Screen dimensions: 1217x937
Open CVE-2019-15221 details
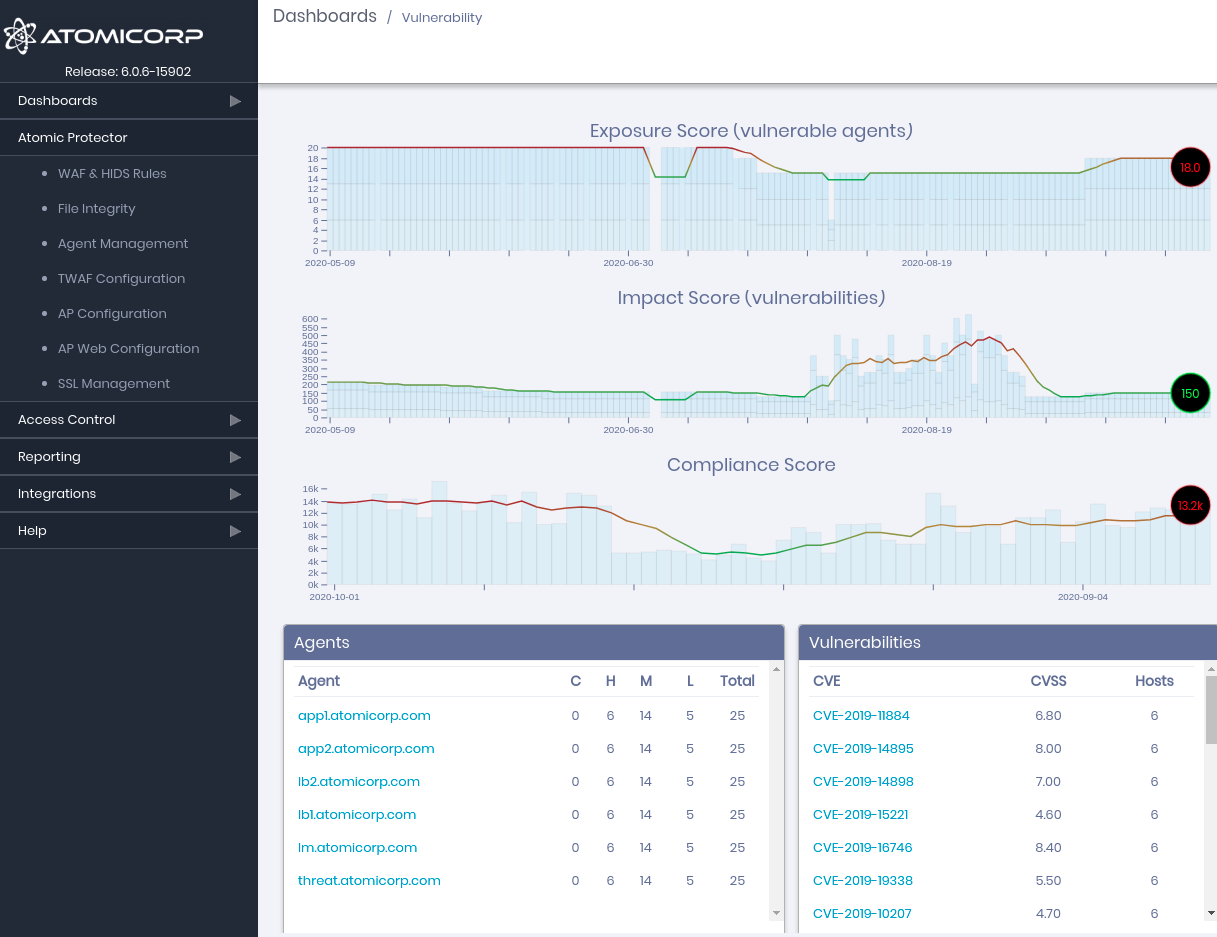coord(861,815)
